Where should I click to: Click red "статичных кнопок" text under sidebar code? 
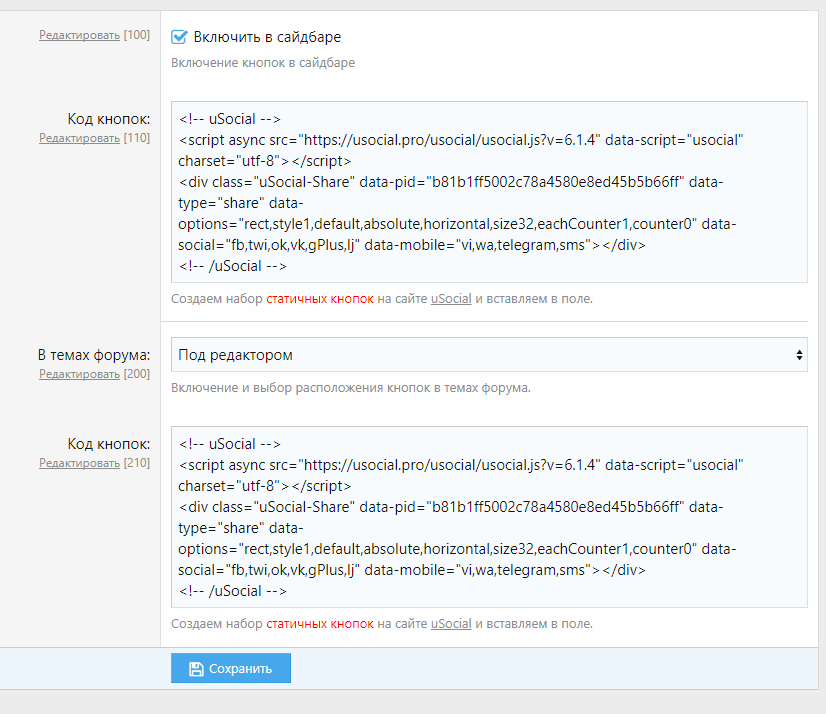pos(320,299)
